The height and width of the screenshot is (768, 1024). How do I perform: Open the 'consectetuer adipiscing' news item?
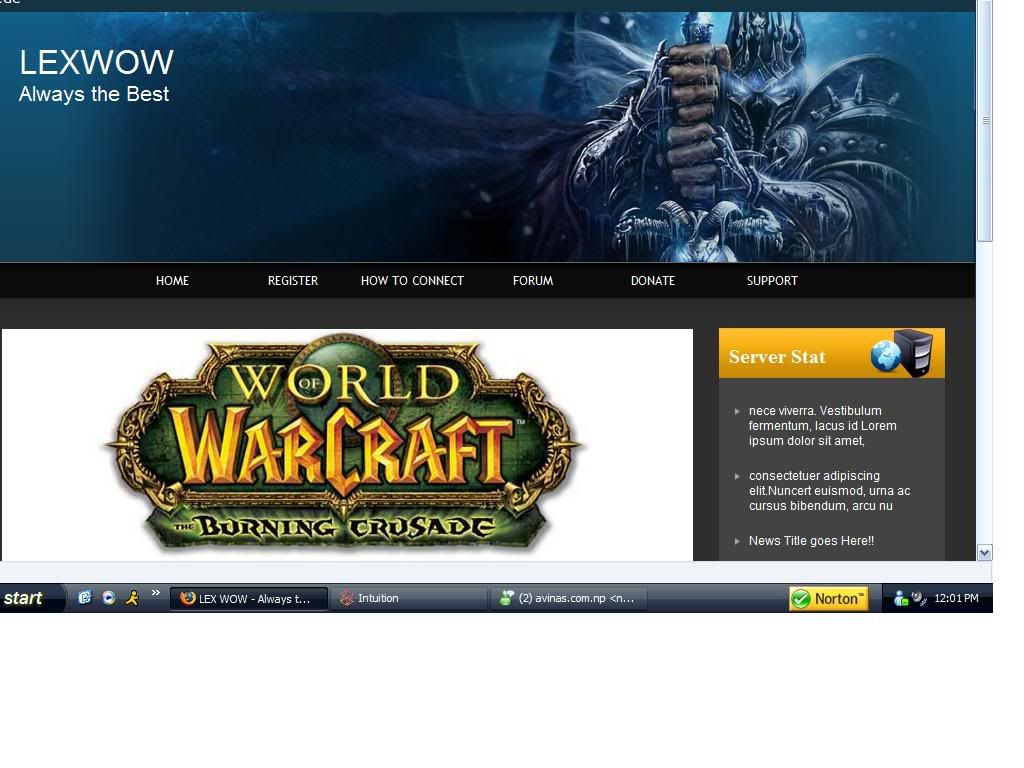[829, 491]
